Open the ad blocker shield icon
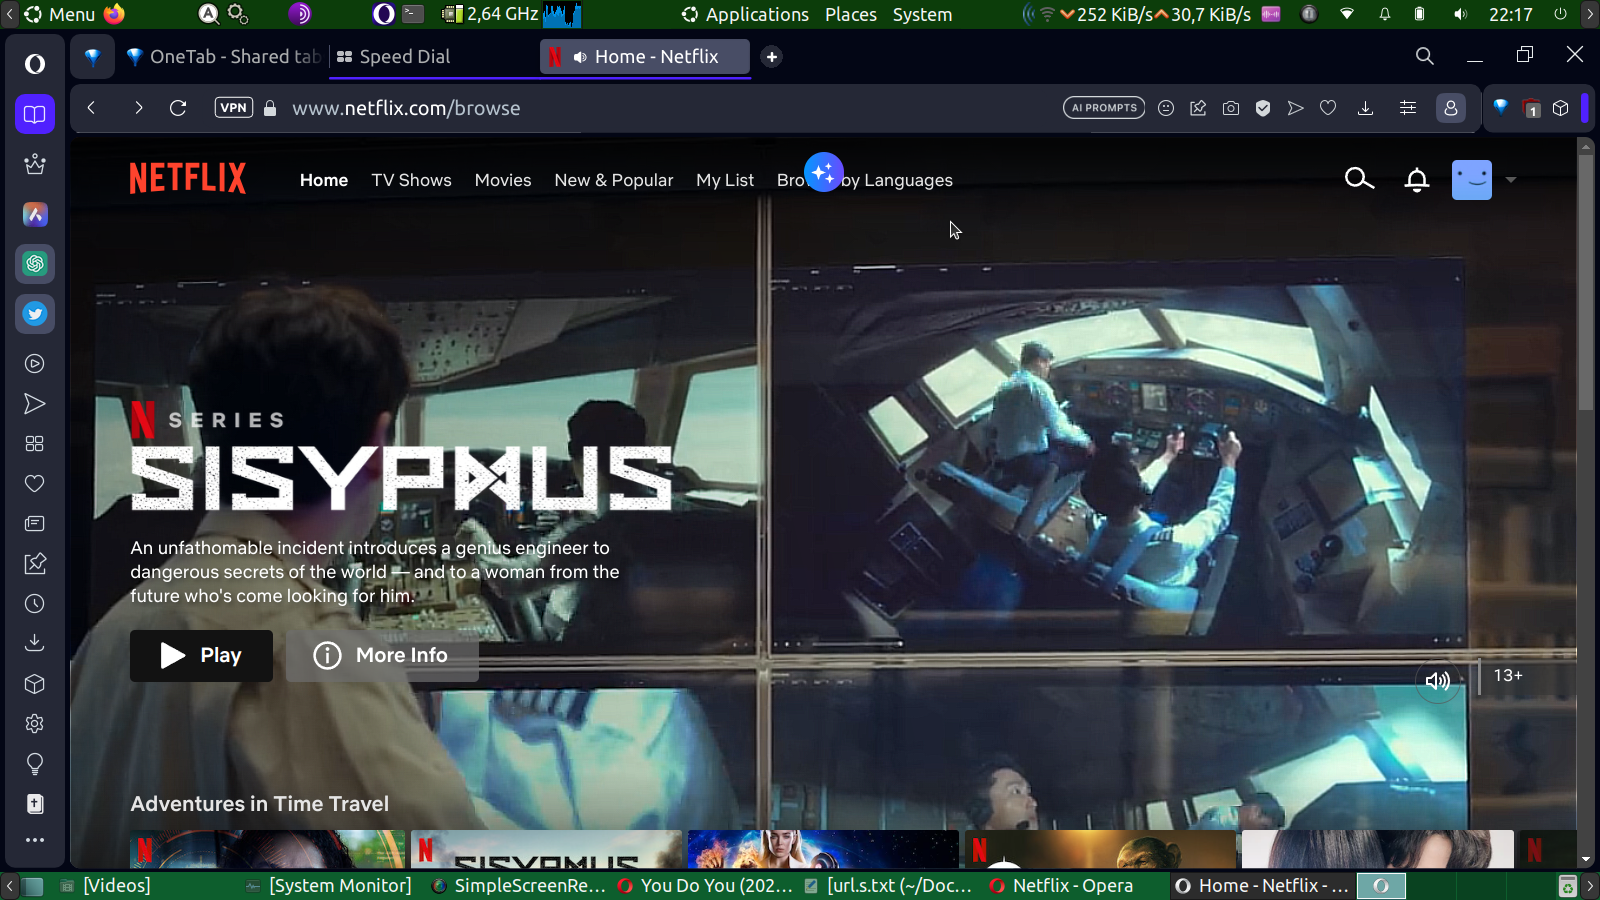Image resolution: width=1600 pixels, height=900 pixels. point(1263,108)
